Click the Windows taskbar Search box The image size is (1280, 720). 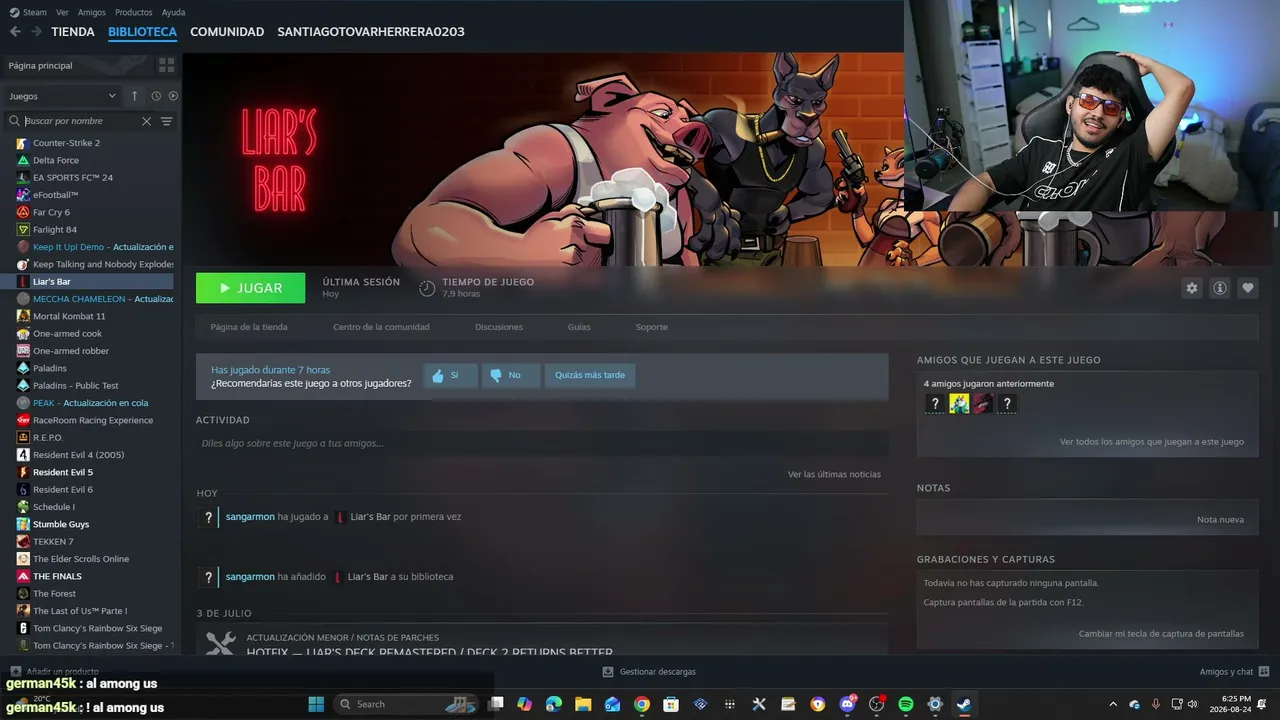(404, 704)
